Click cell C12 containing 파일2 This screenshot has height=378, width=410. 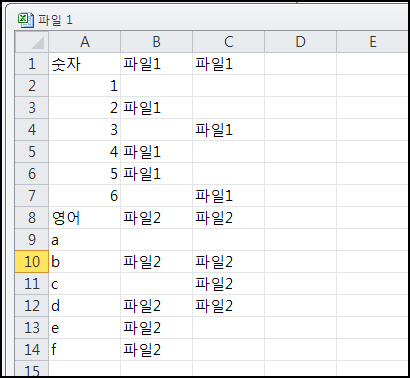(228, 306)
